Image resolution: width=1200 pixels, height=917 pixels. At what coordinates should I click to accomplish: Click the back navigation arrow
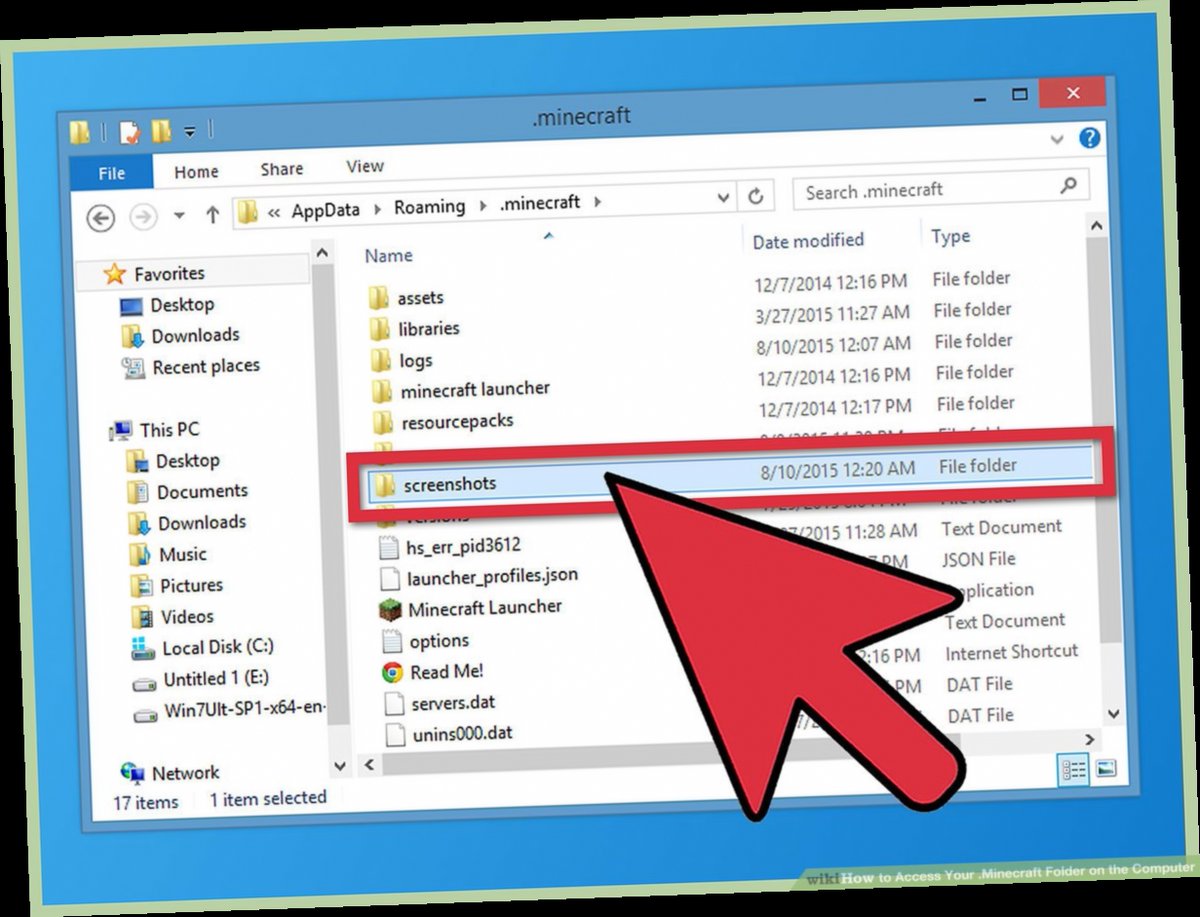point(100,218)
